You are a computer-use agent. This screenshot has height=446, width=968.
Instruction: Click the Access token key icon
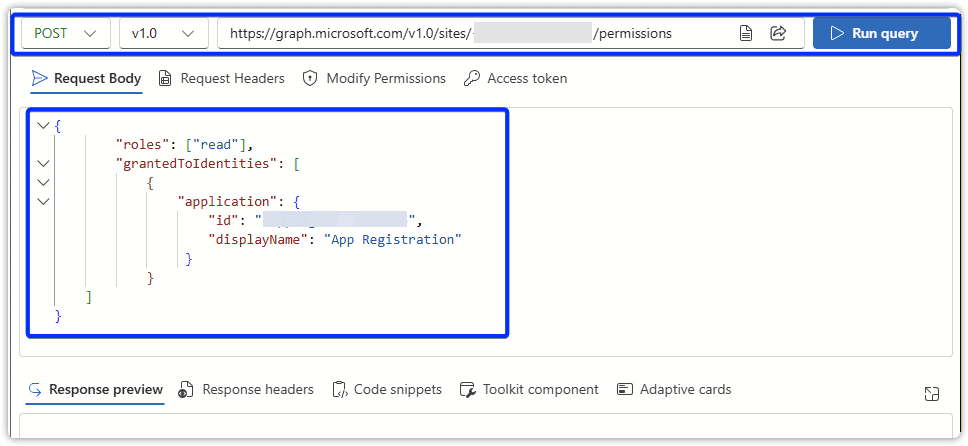click(x=472, y=78)
